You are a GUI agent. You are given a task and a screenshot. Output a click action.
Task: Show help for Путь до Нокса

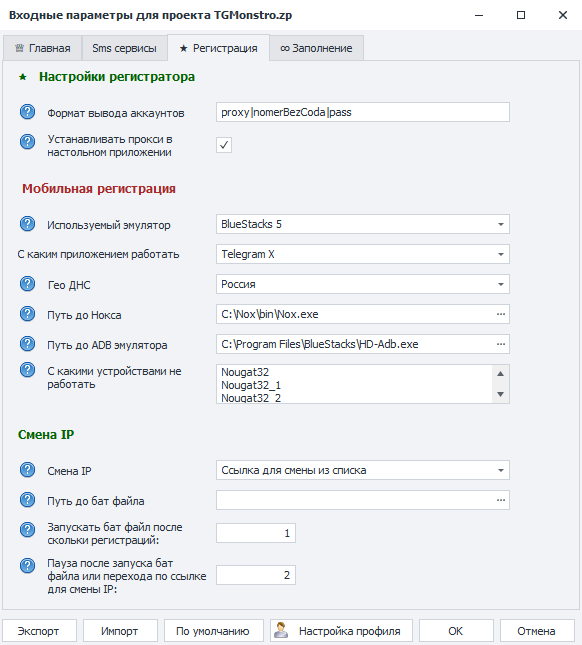(27, 314)
